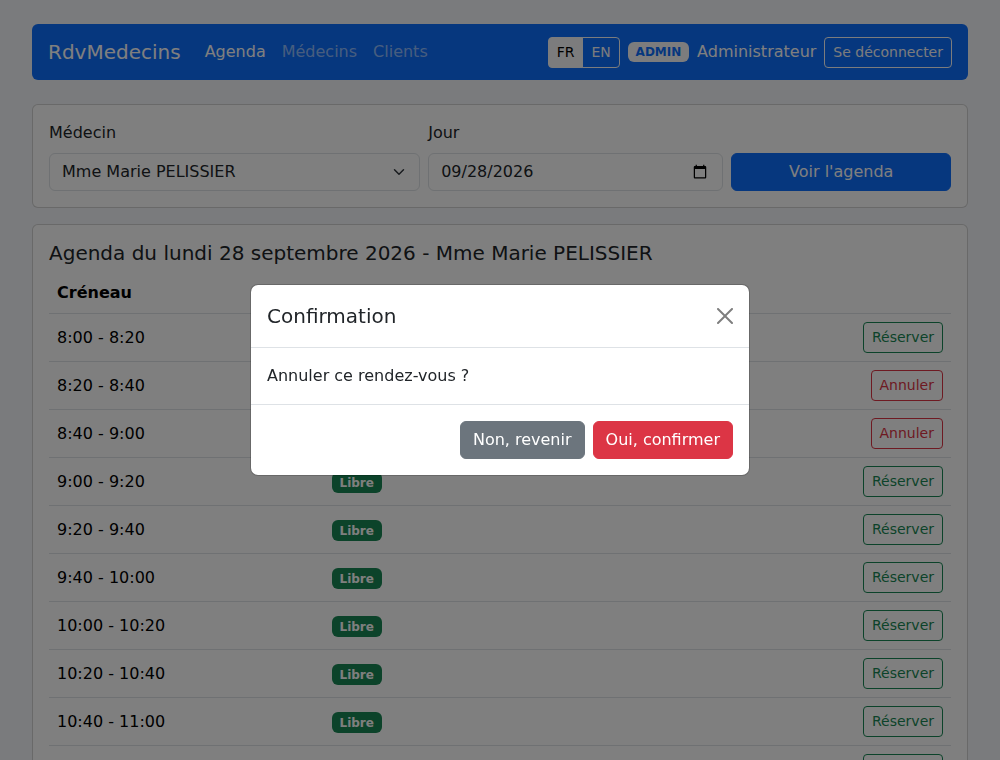Reserve the 8:00 - 8:20 slot
Image resolution: width=1000 pixels, height=760 pixels.
coord(902,337)
